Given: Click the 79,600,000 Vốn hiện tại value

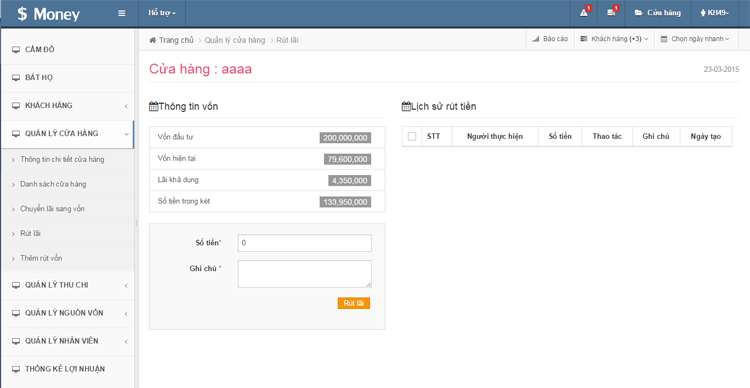Looking at the screenshot, I should pos(347,159).
